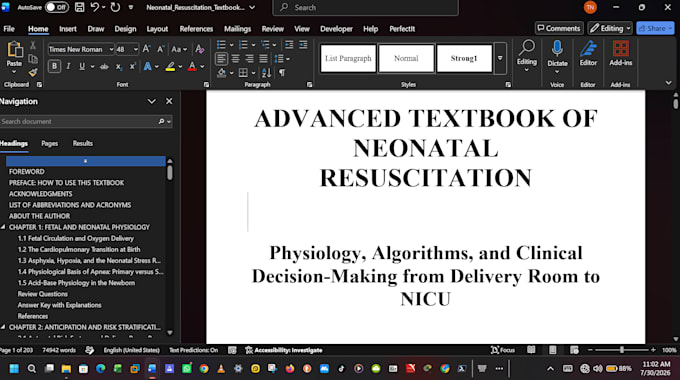The image size is (680, 380).
Task: Click the Save icon in title bar
Action: [79, 7]
